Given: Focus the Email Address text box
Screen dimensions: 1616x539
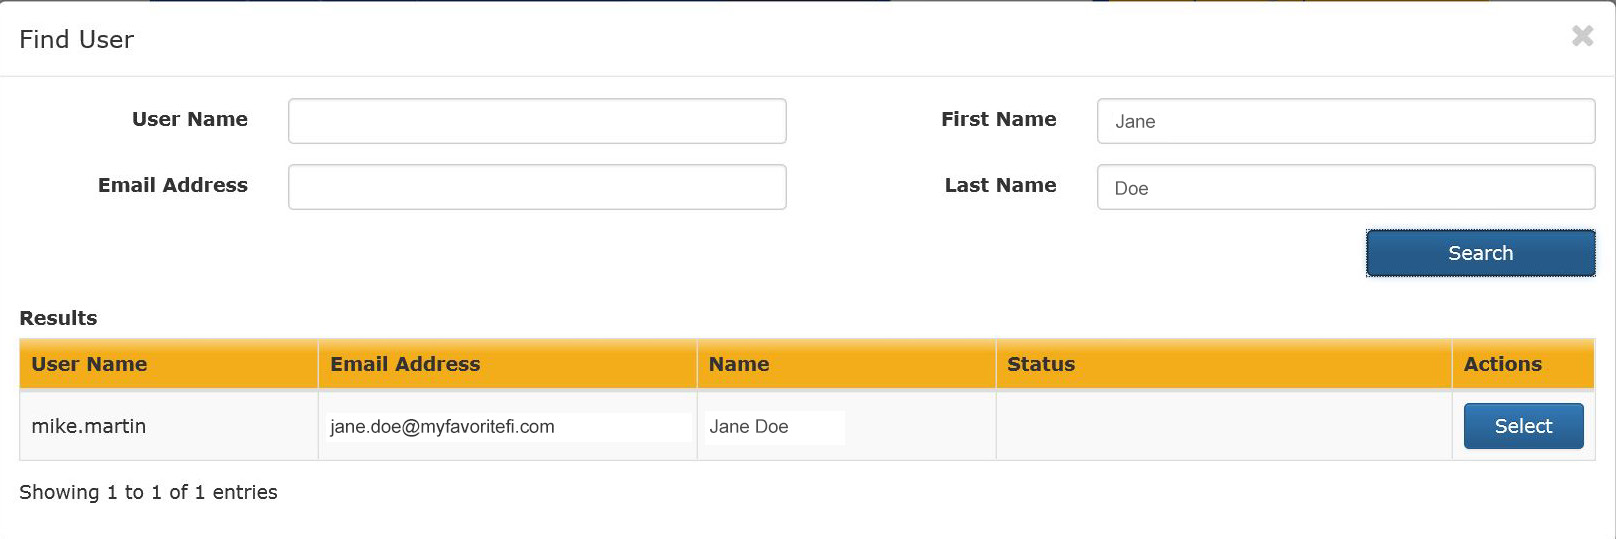Looking at the screenshot, I should point(537,187).
